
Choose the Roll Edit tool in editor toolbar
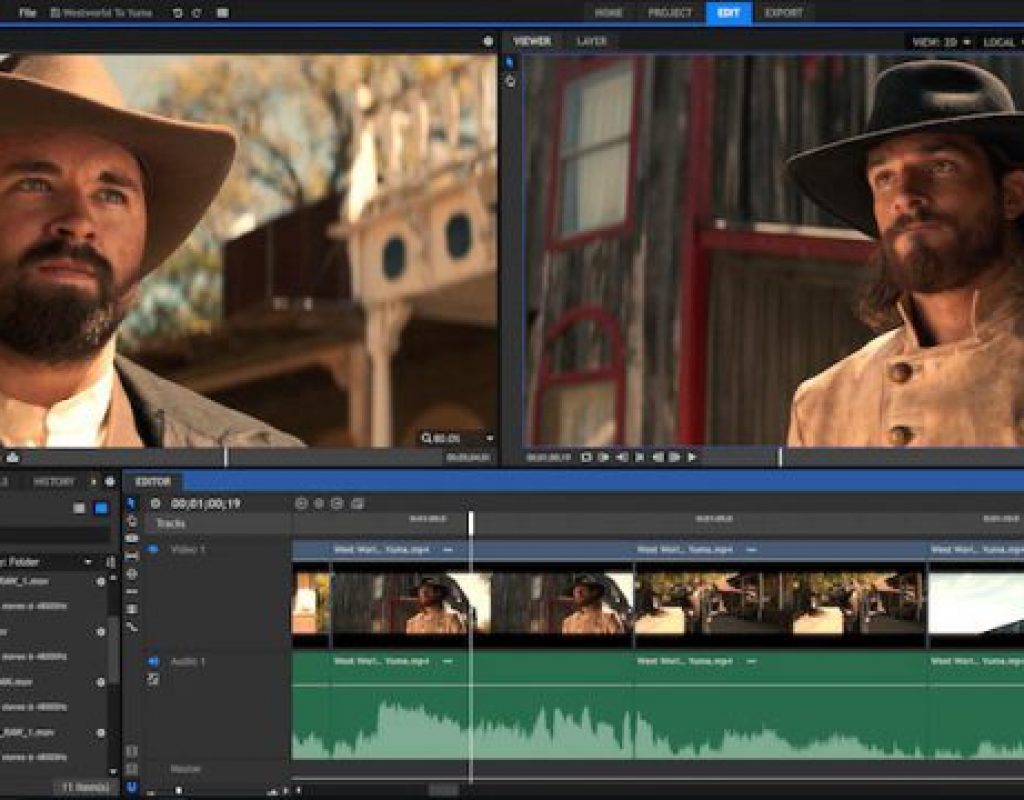tap(131, 609)
